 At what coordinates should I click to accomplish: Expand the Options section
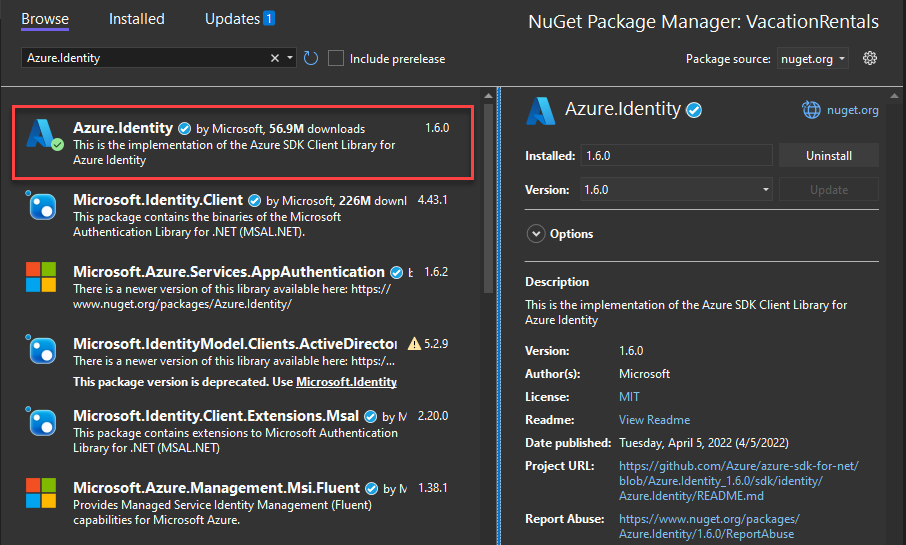pyautogui.click(x=535, y=234)
